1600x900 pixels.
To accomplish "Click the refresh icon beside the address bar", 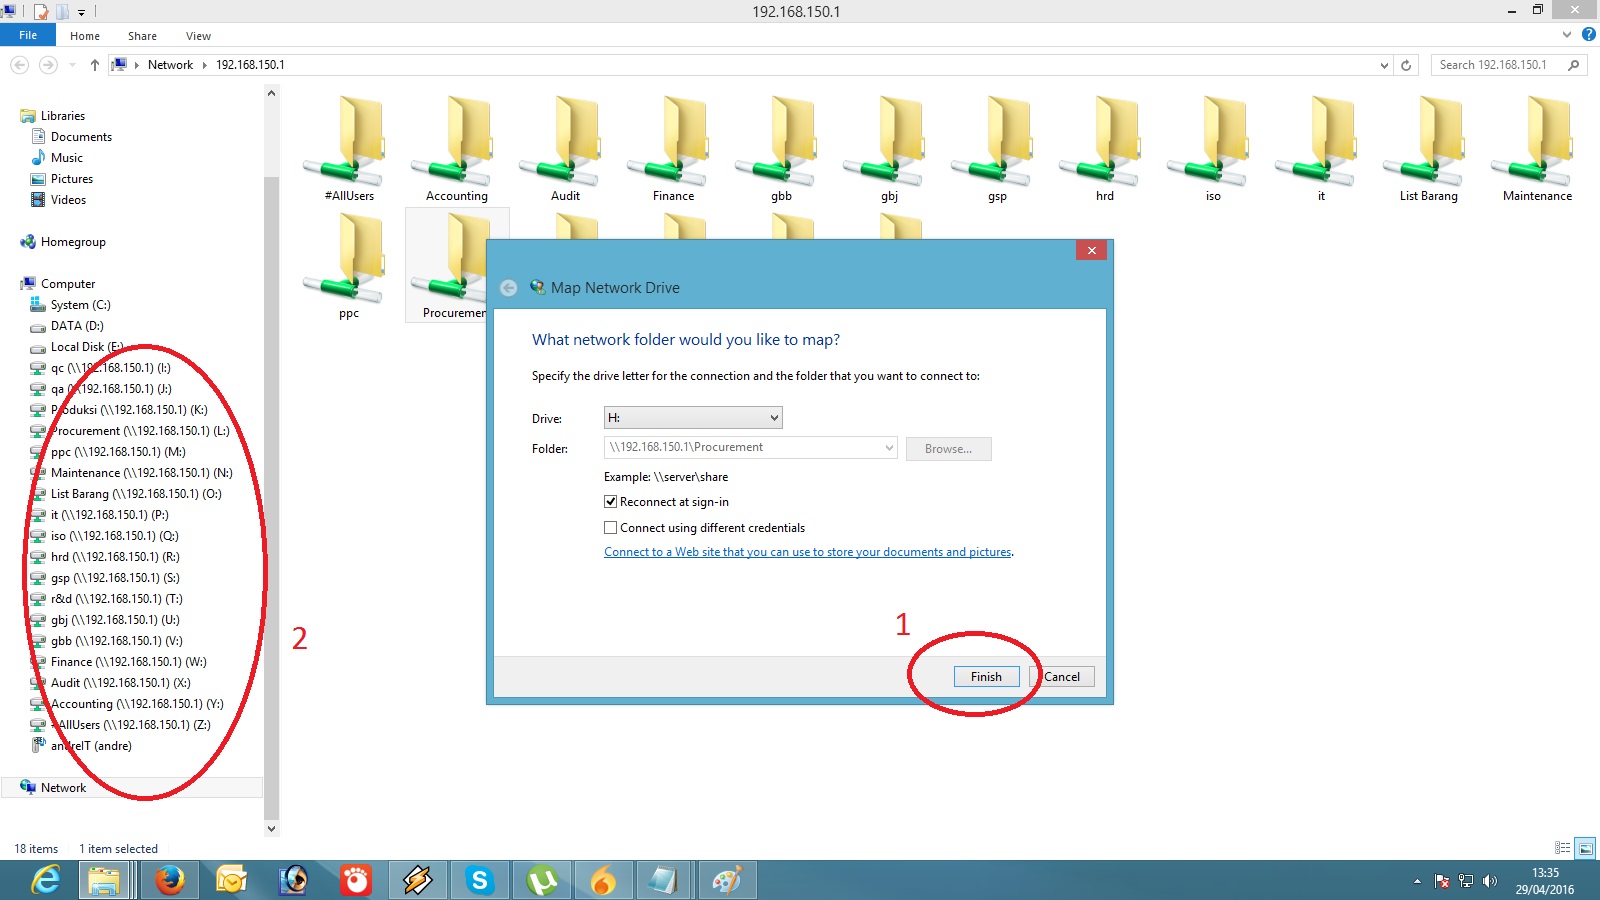I will point(1407,64).
